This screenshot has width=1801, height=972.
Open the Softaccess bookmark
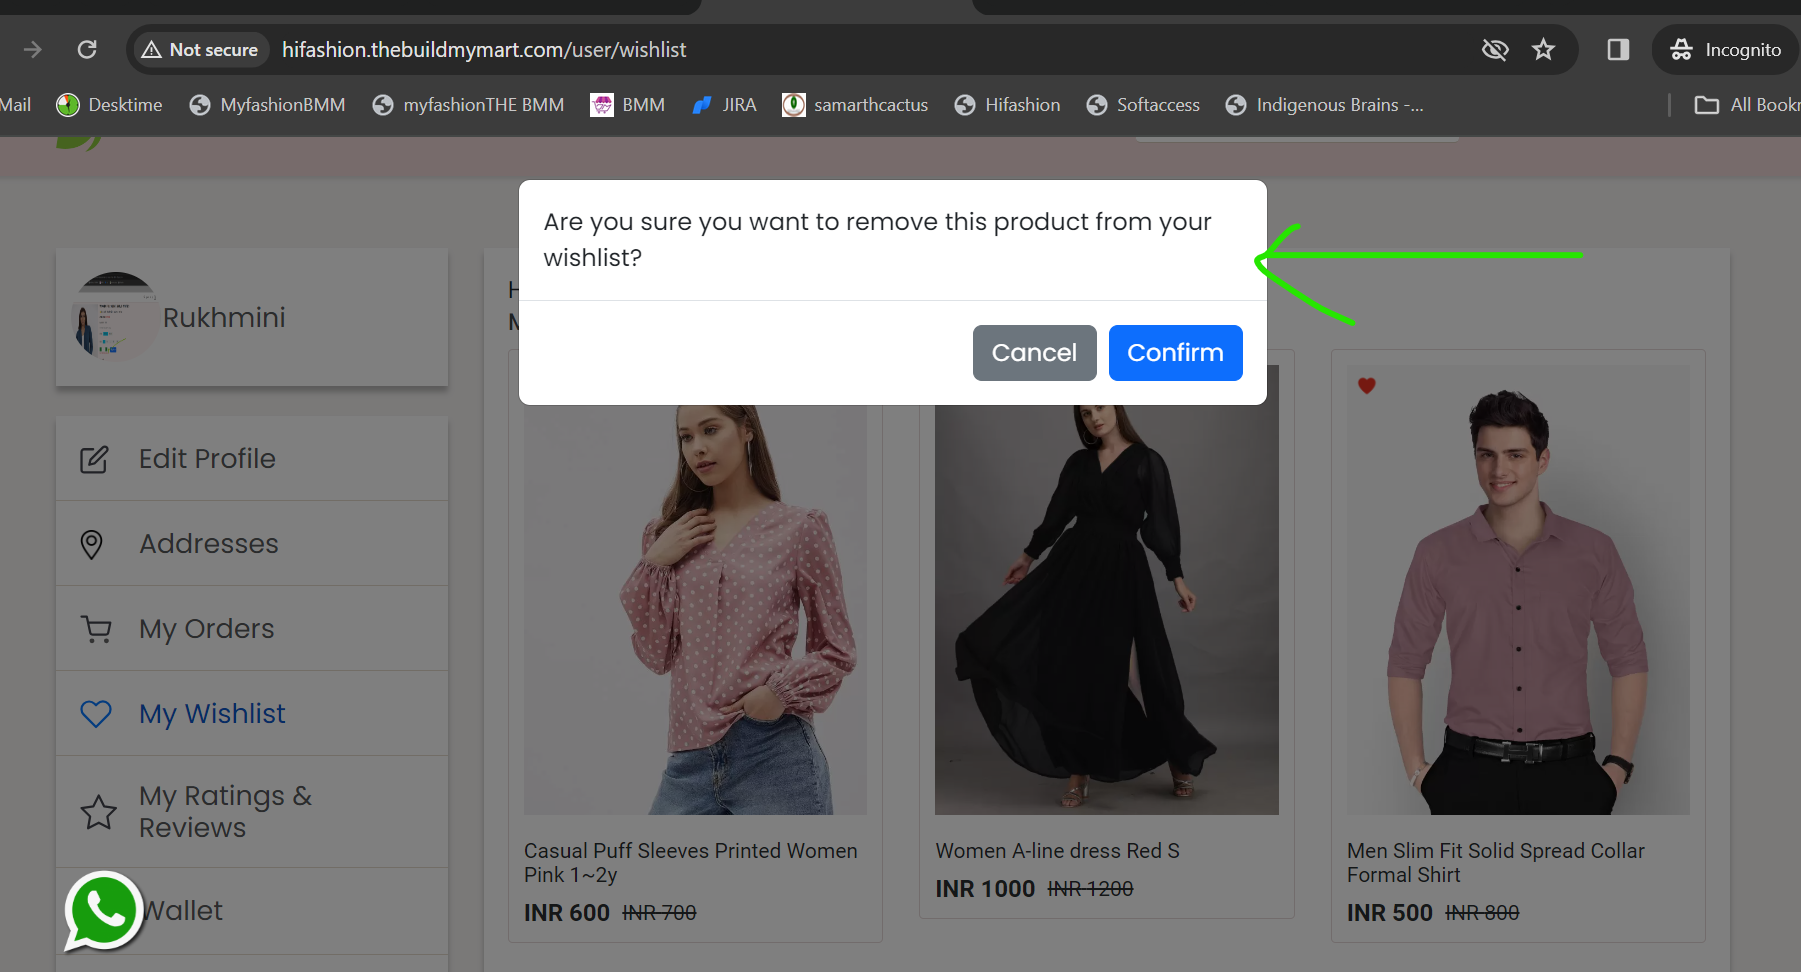(x=1143, y=105)
